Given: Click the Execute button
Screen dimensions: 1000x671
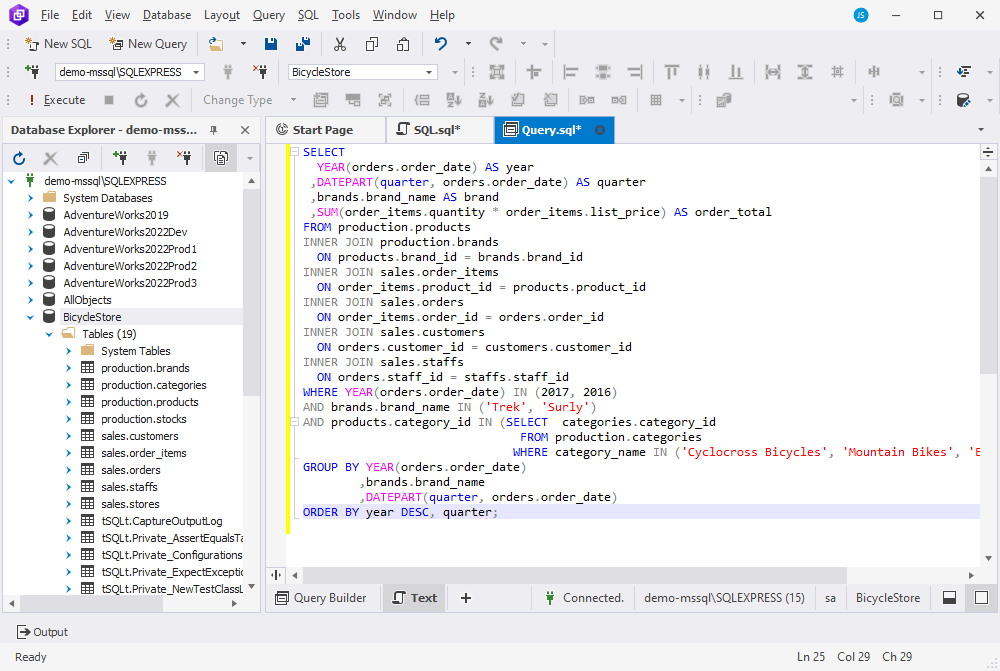Looking at the screenshot, I should (x=56, y=100).
